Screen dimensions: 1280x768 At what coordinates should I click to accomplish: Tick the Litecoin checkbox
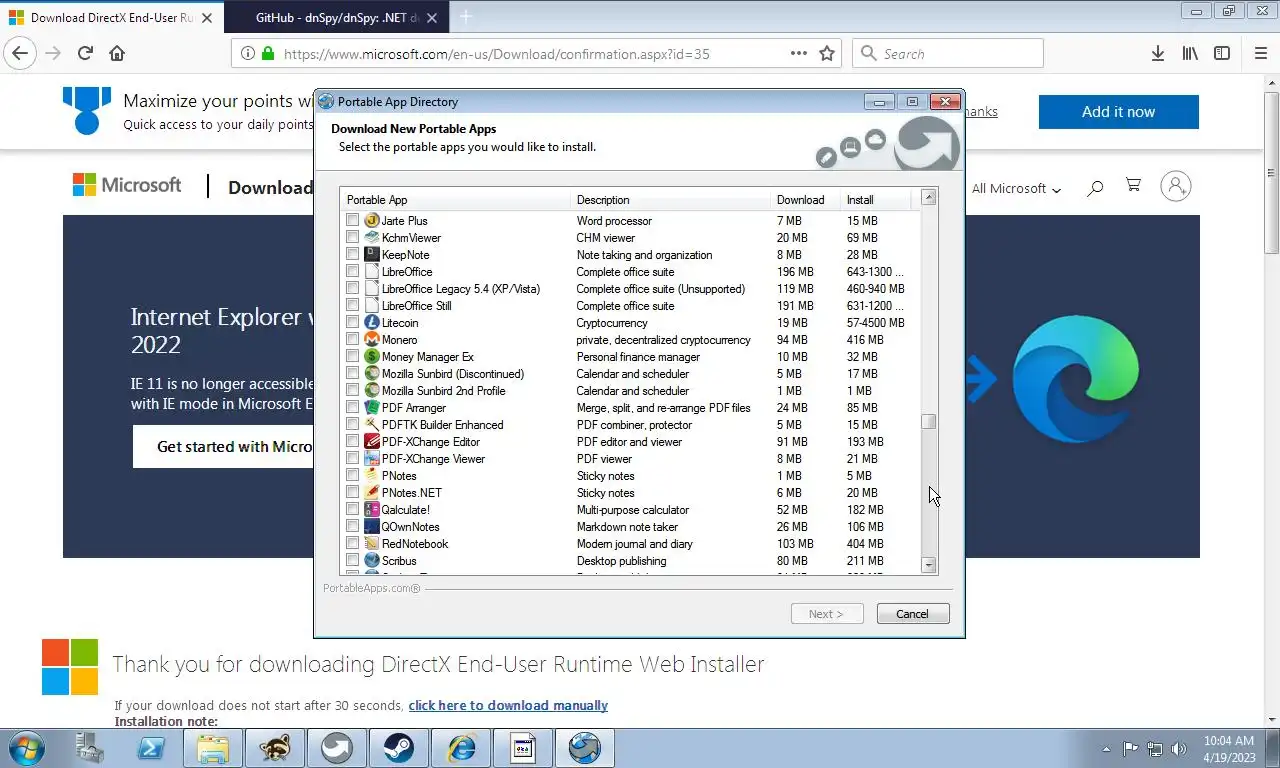click(x=352, y=323)
